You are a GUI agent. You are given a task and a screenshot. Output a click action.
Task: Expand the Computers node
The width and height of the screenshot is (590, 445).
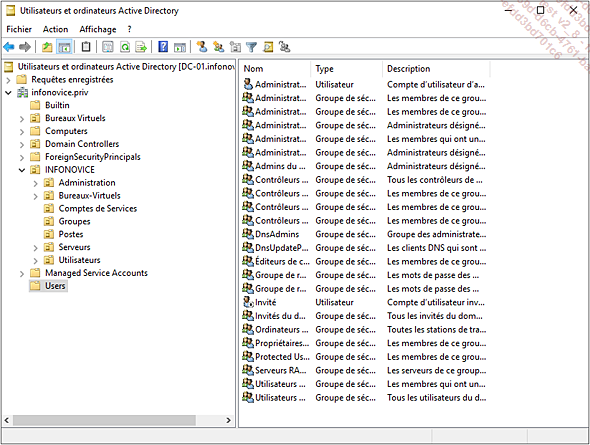pyautogui.click(x=22, y=131)
